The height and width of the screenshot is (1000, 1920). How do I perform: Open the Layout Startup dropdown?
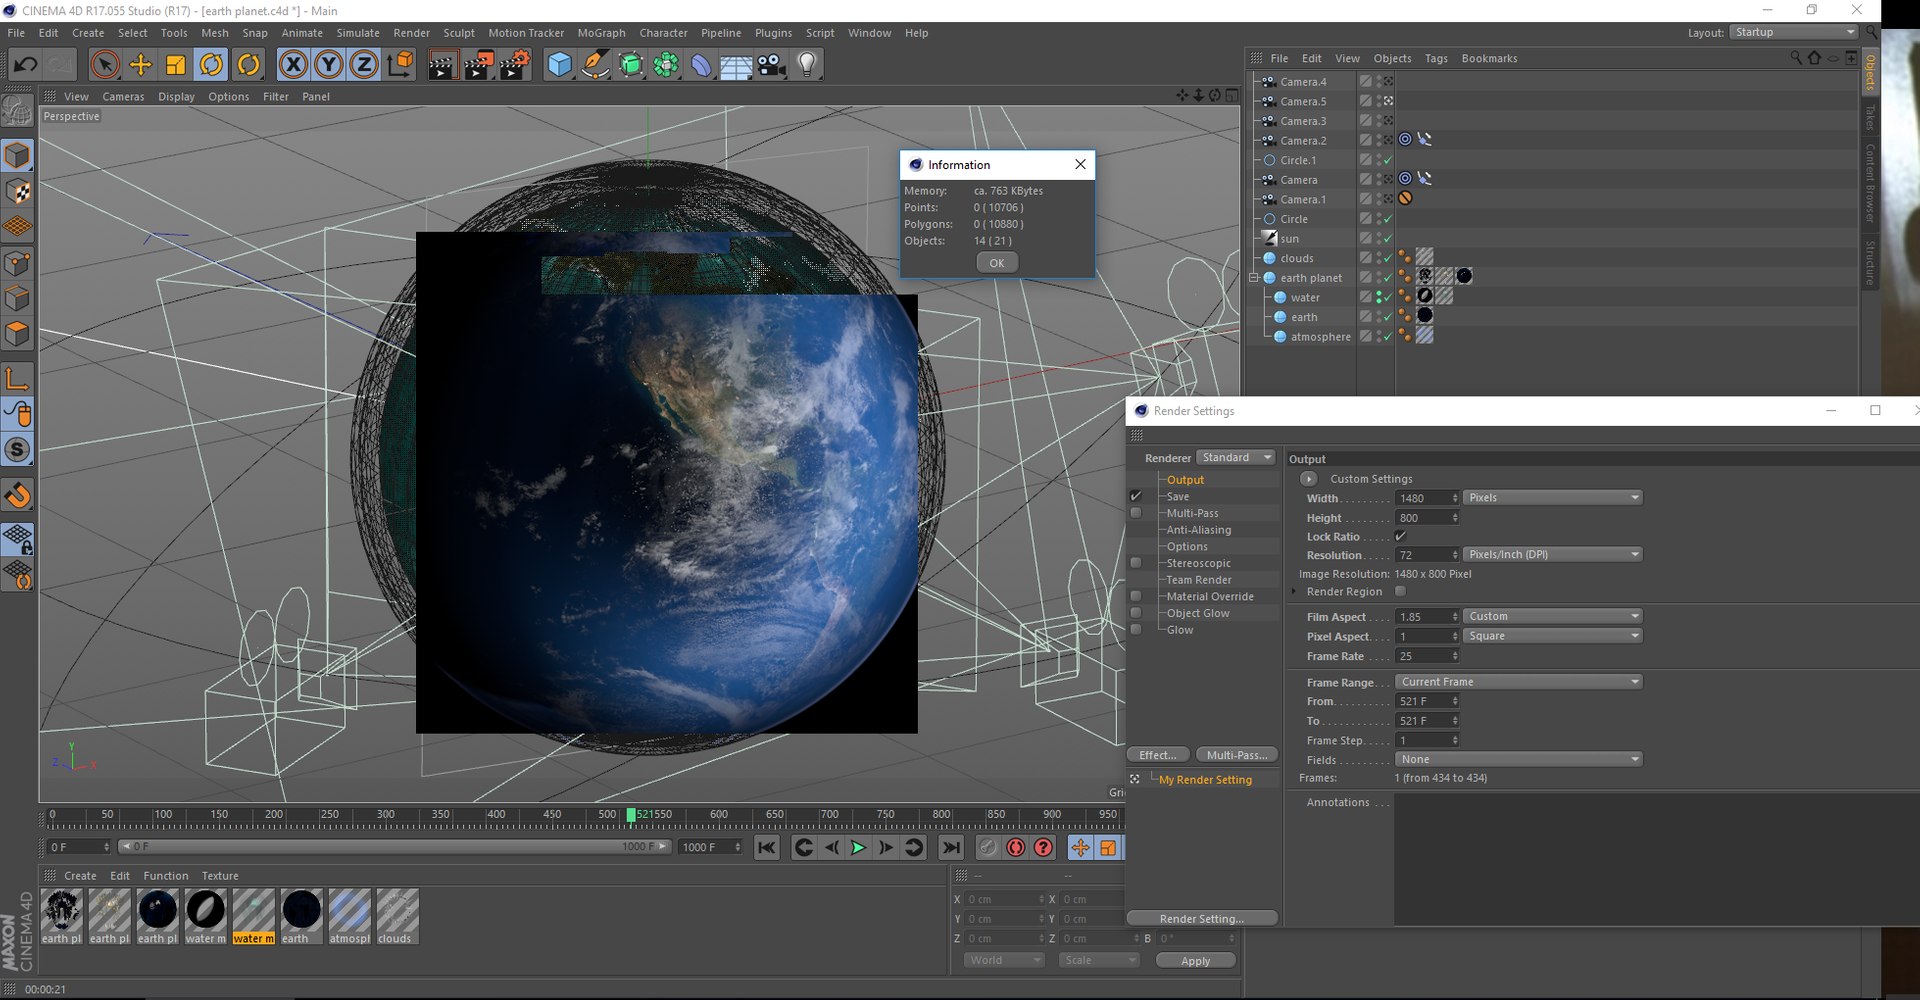click(x=1794, y=32)
